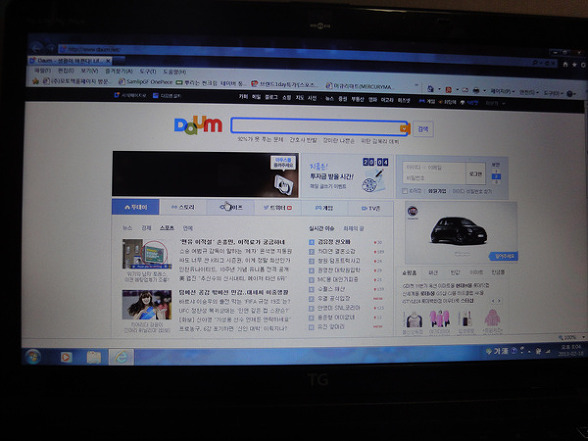Screen dimensions: 588x441
Task: Open the 도구(O) dropdown in the command bar
Action: click(553, 93)
